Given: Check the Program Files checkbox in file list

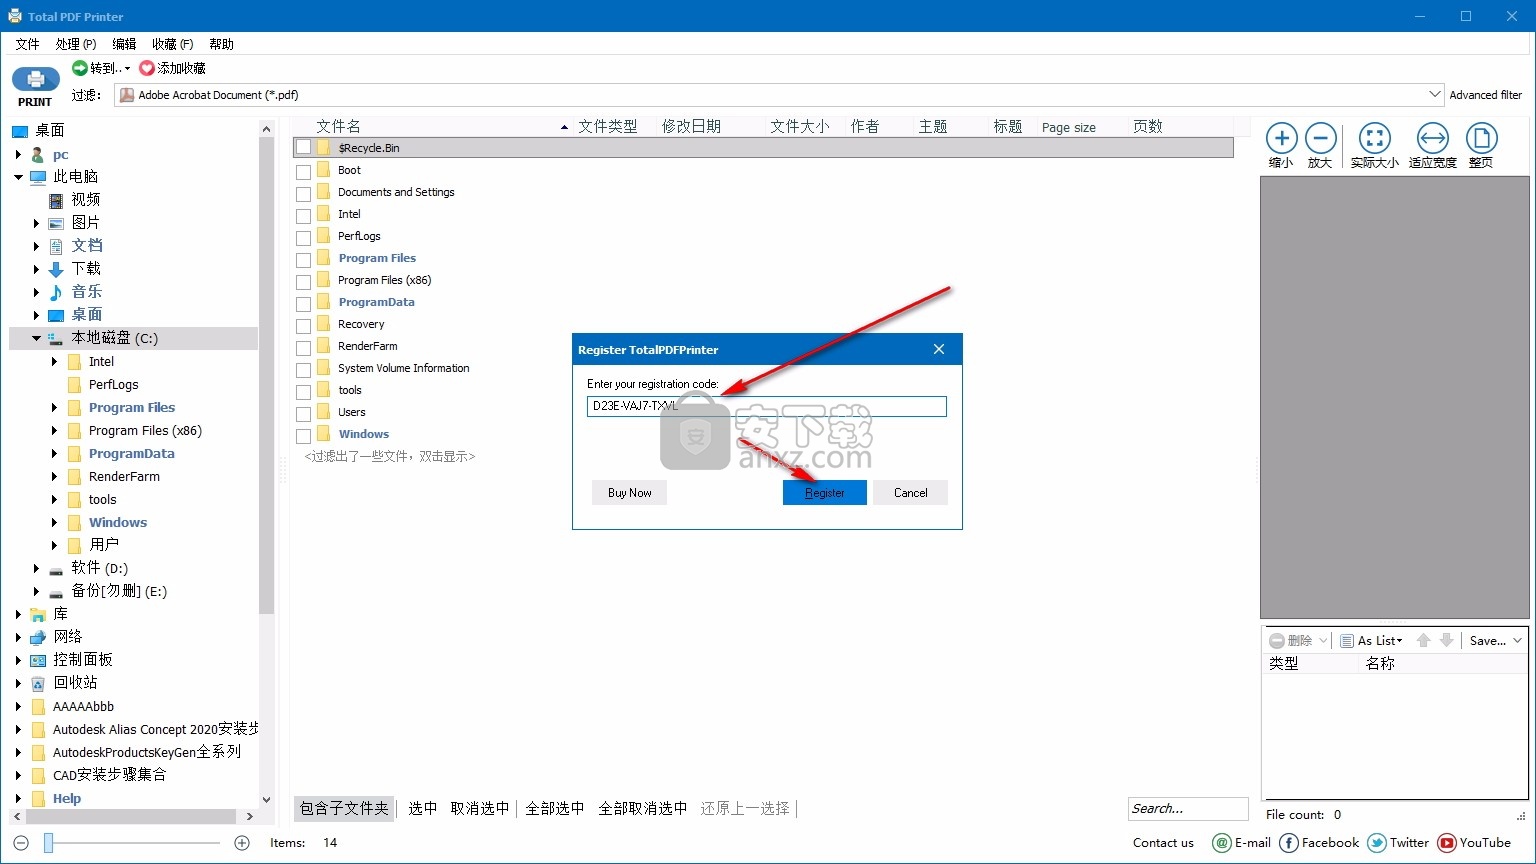Looking at the screenshot, I should (304, 260).
